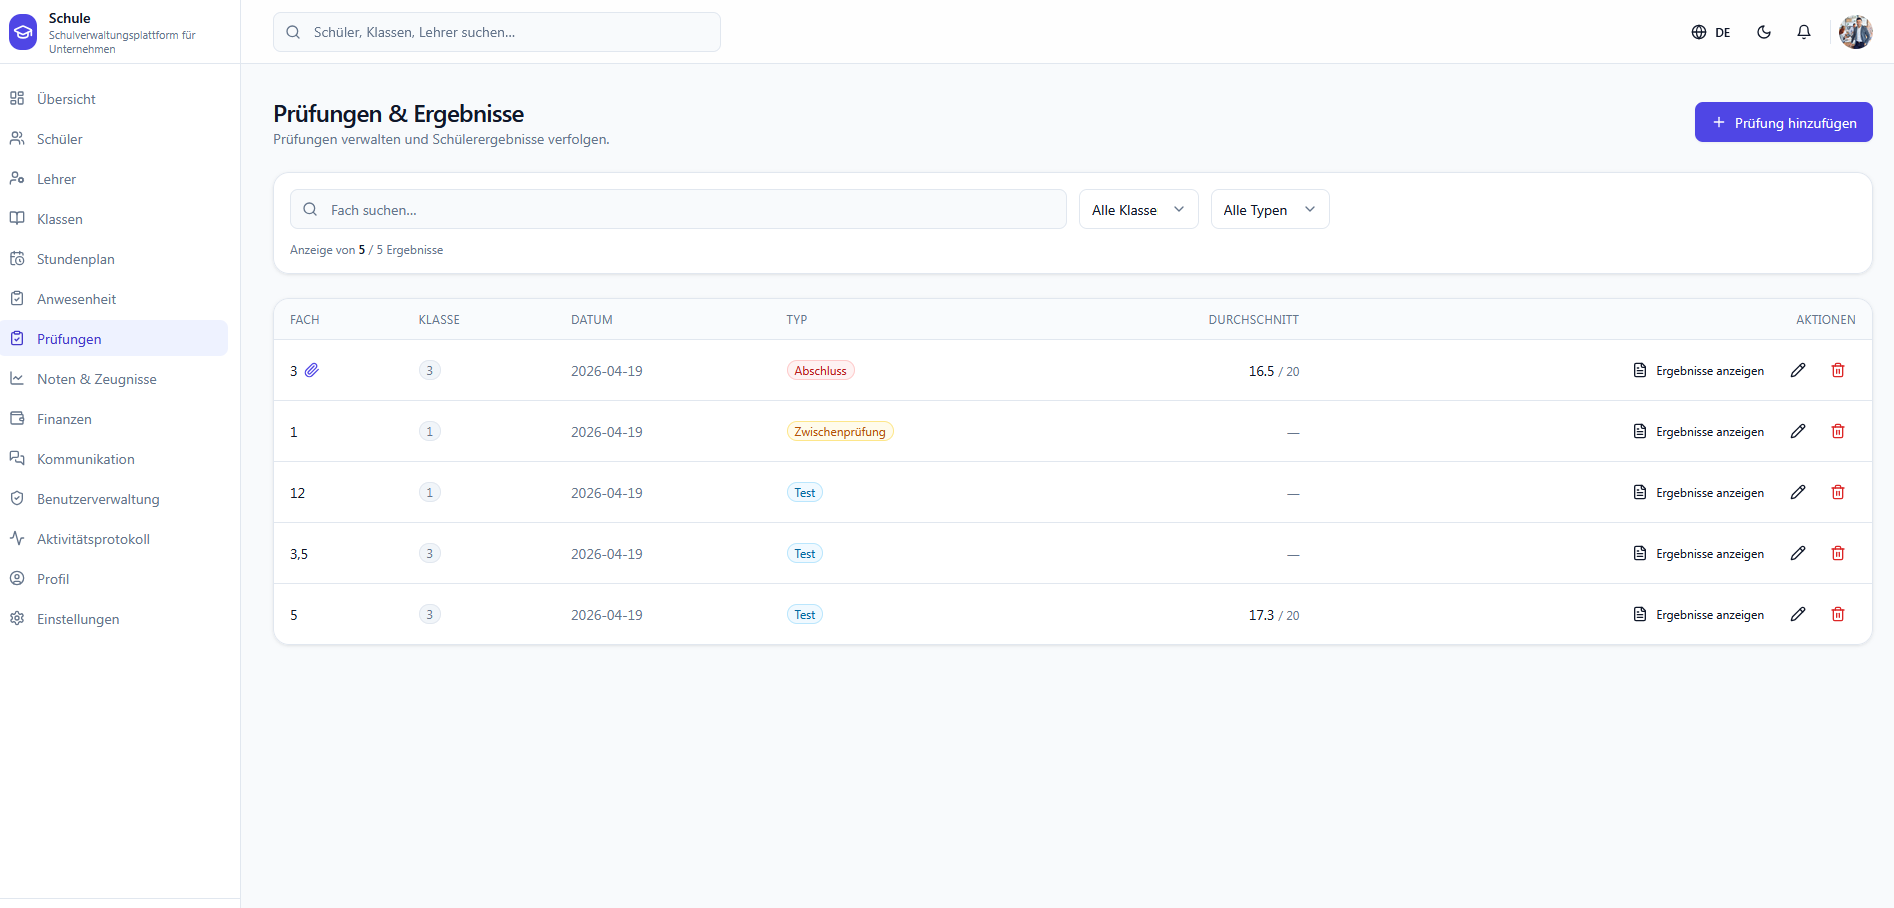
Task: Open Stundenplan in sidebar
Action: (114, 259)
